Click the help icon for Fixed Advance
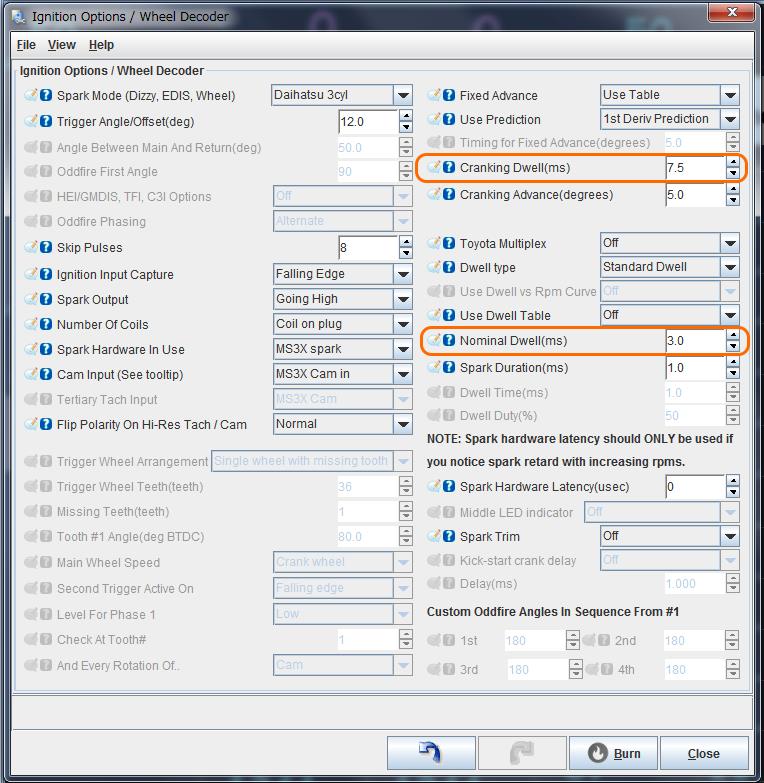This screenshot has width=764, height=783. tap(449, 95)
